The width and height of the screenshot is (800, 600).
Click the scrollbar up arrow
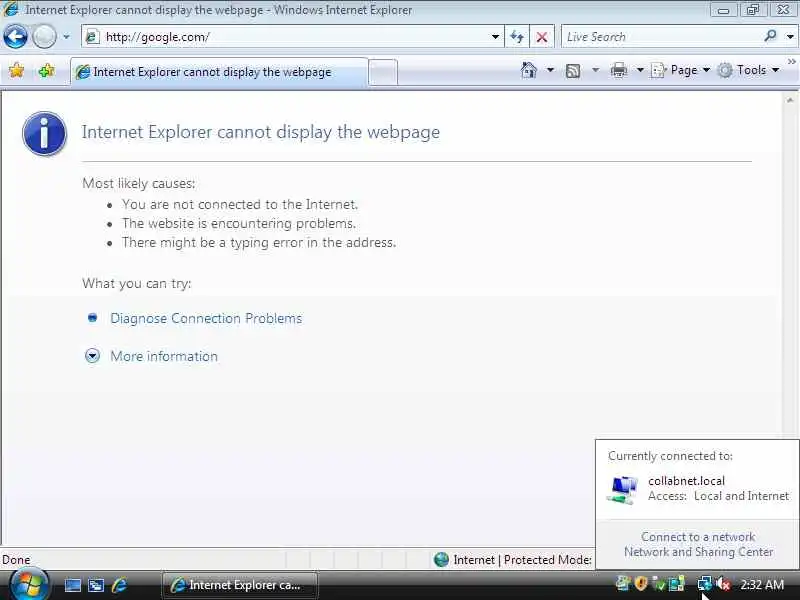790,101
